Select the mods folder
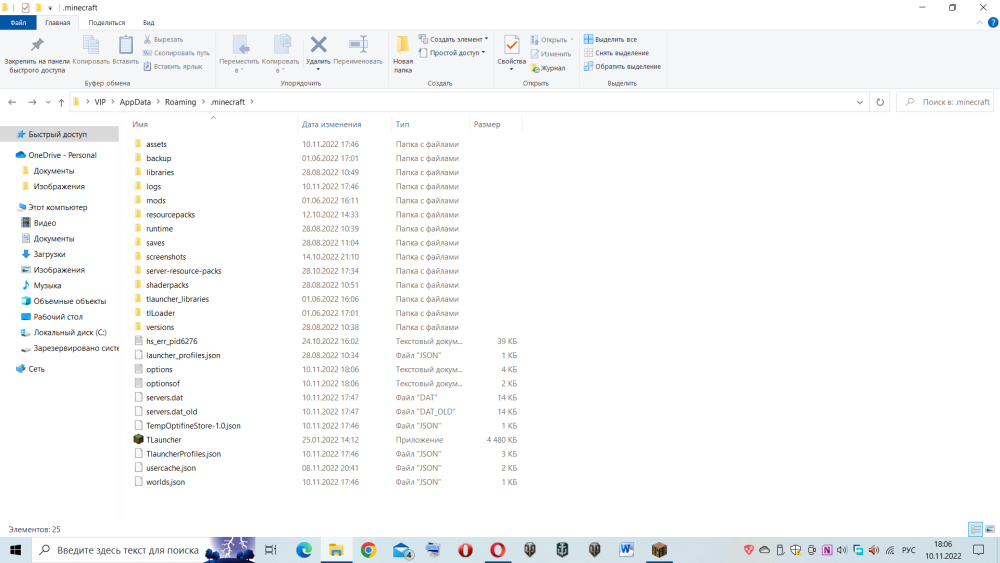The width and height of the screenshot is (1000, 563). [156, 200]
